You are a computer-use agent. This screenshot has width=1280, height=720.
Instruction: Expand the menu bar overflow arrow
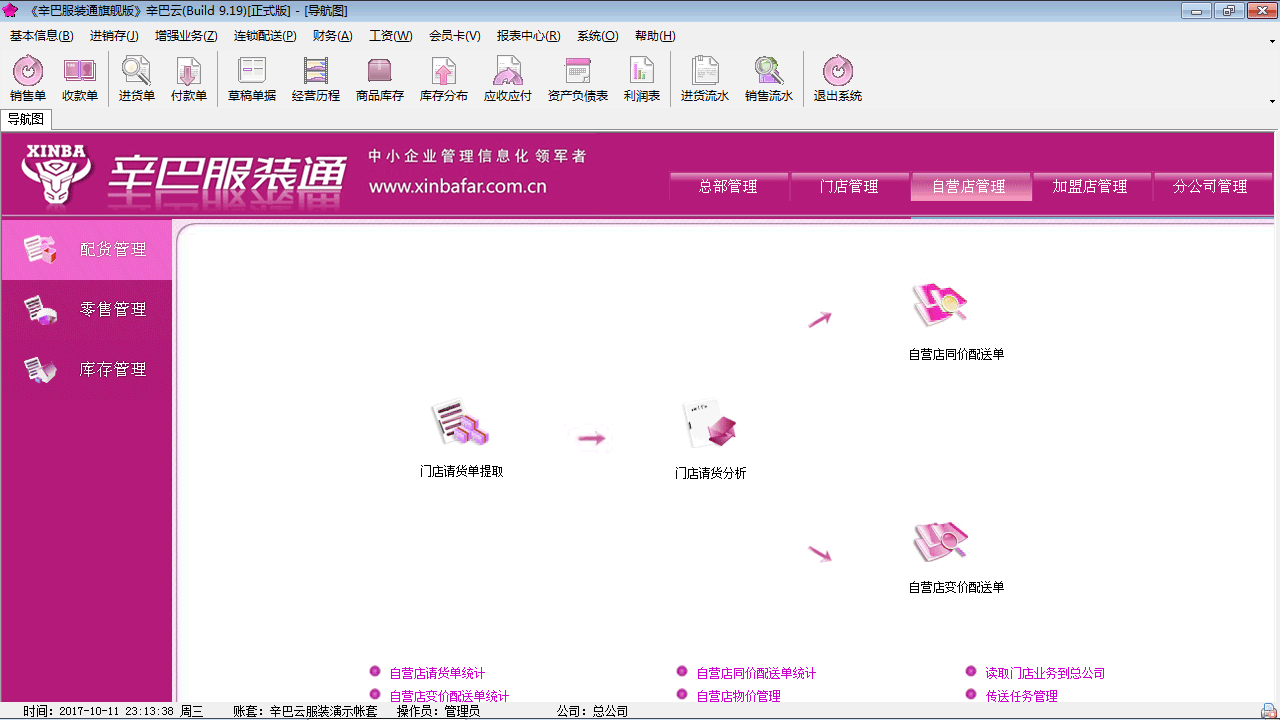pyautogui.click(x=1272, y=42)
